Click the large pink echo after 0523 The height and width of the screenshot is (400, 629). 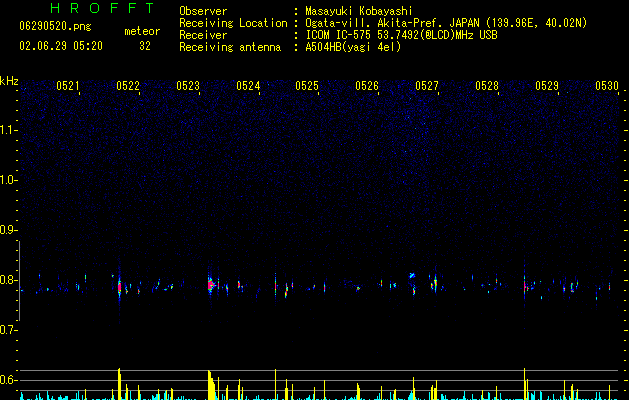click(x=211, y=285)
